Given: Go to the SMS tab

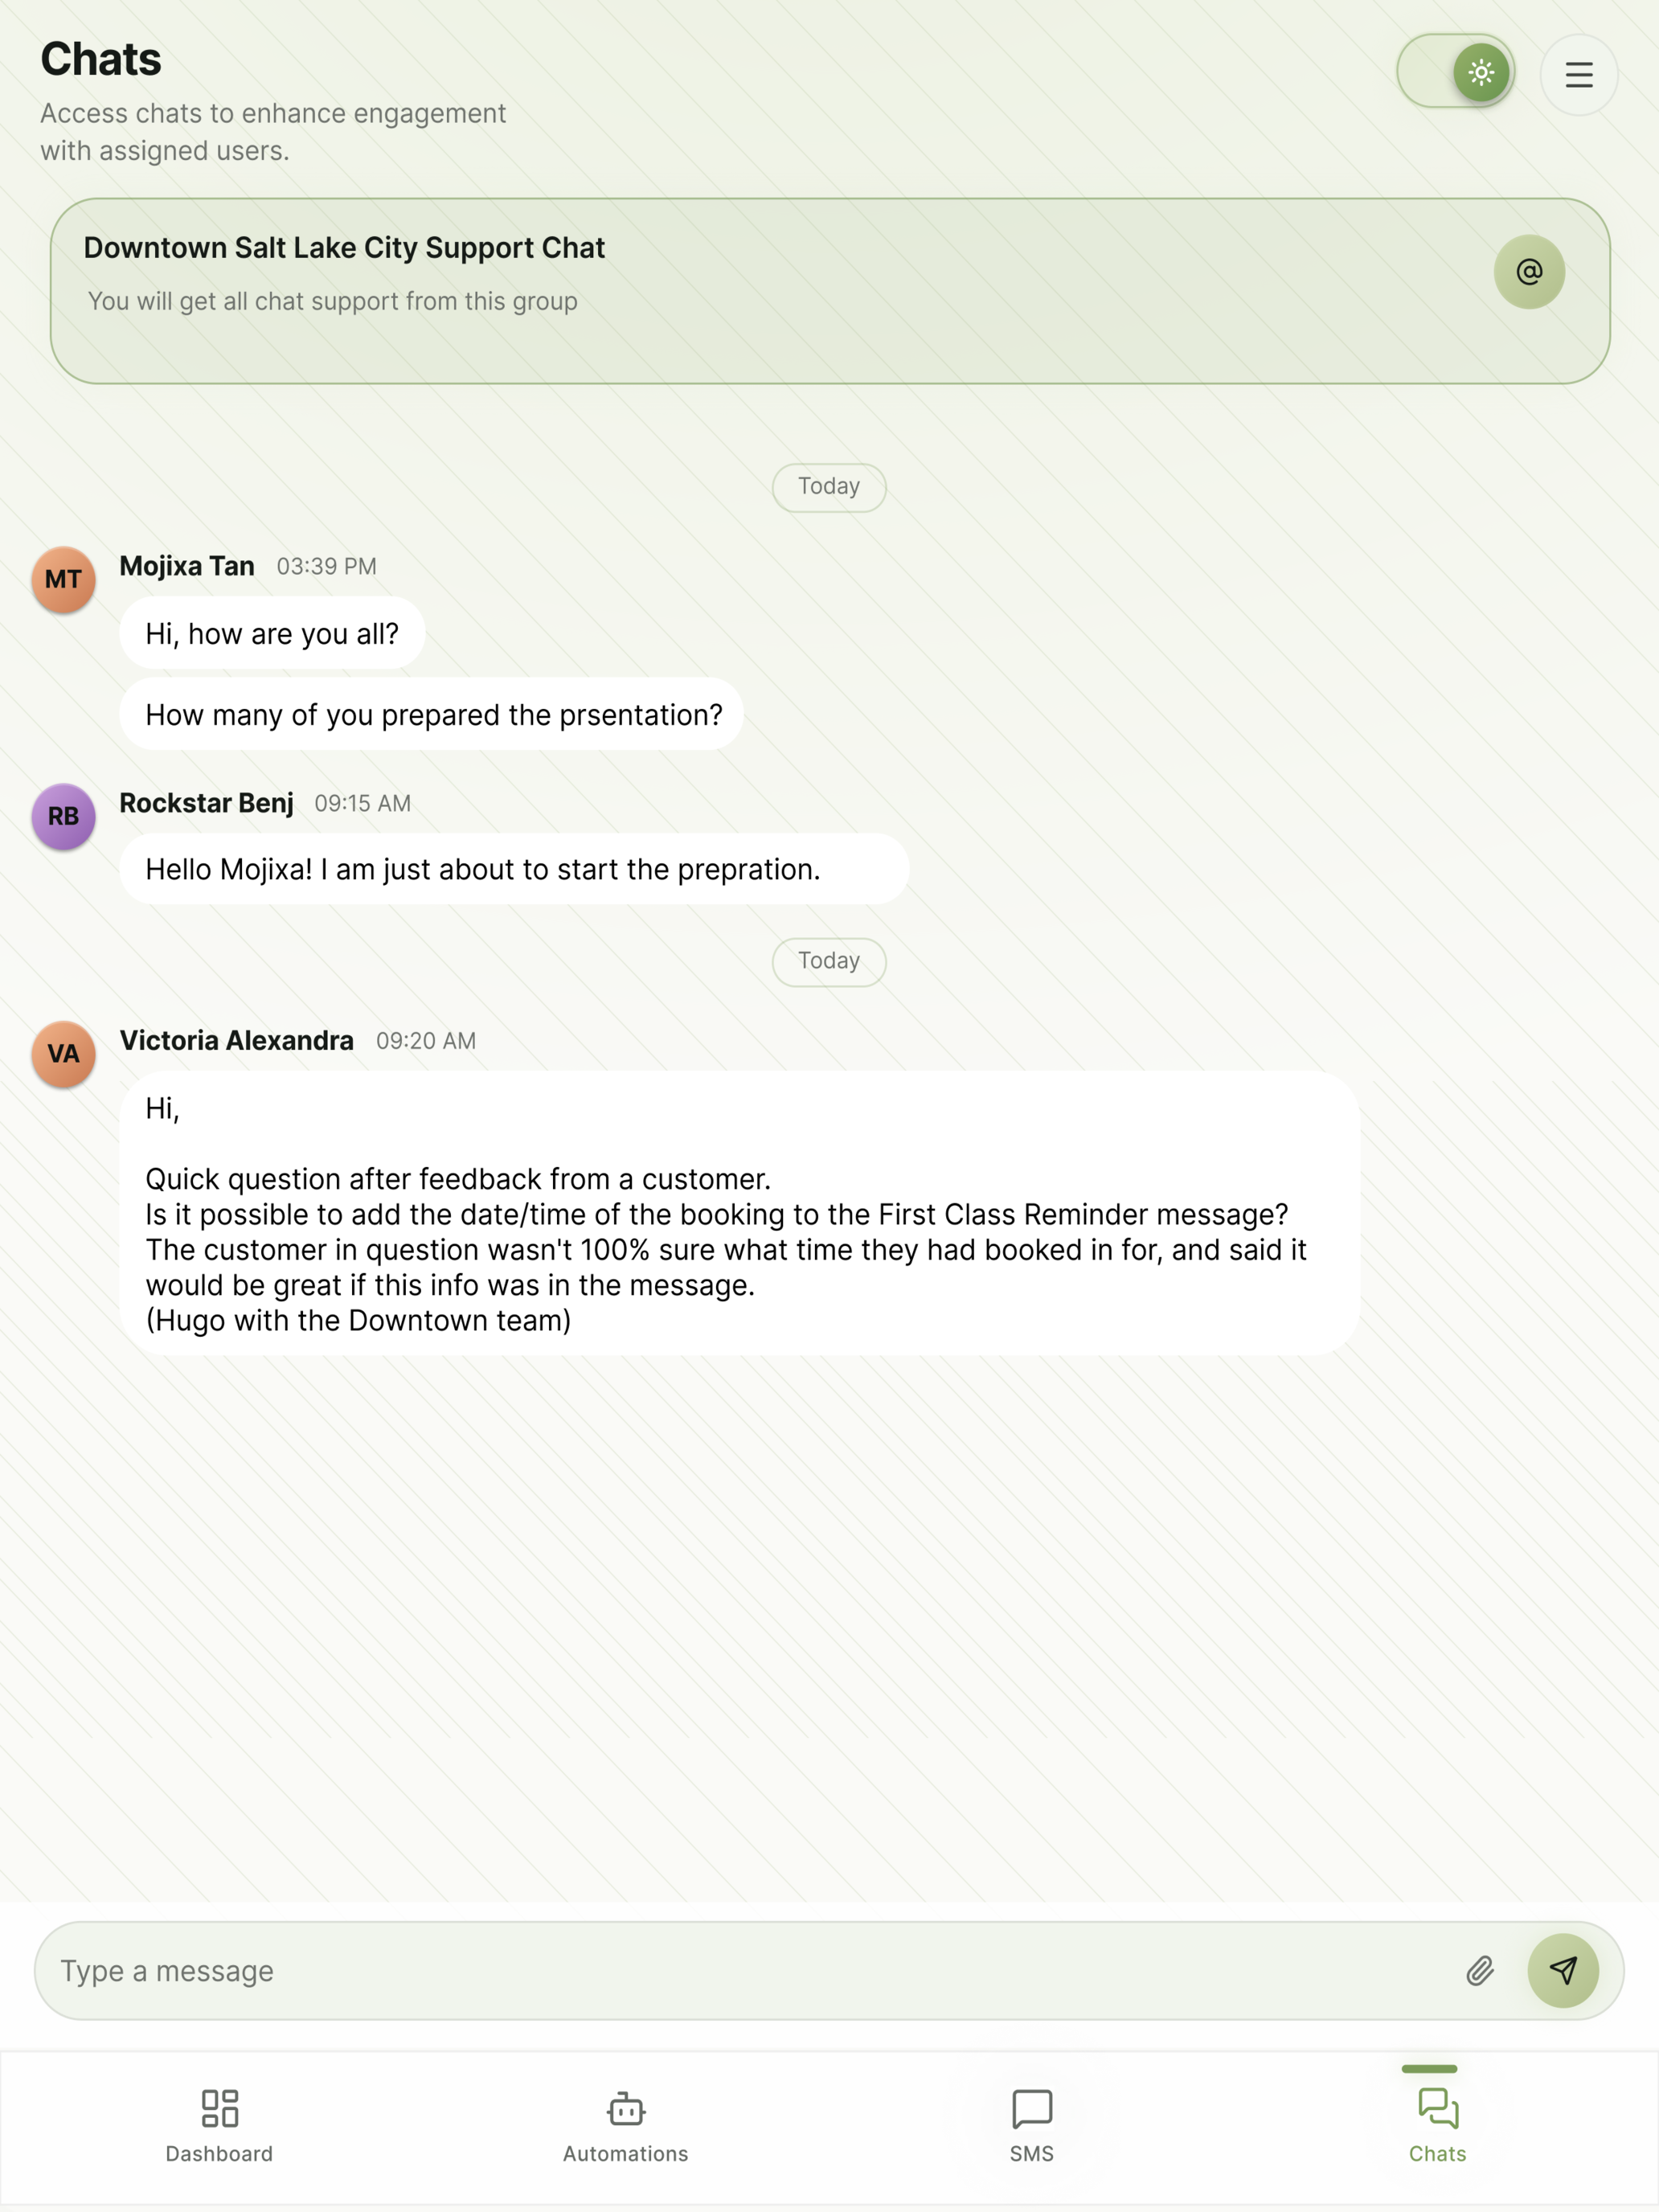Looking at the screenshot, I should pyautogui.click(x=1032, y=2126).
